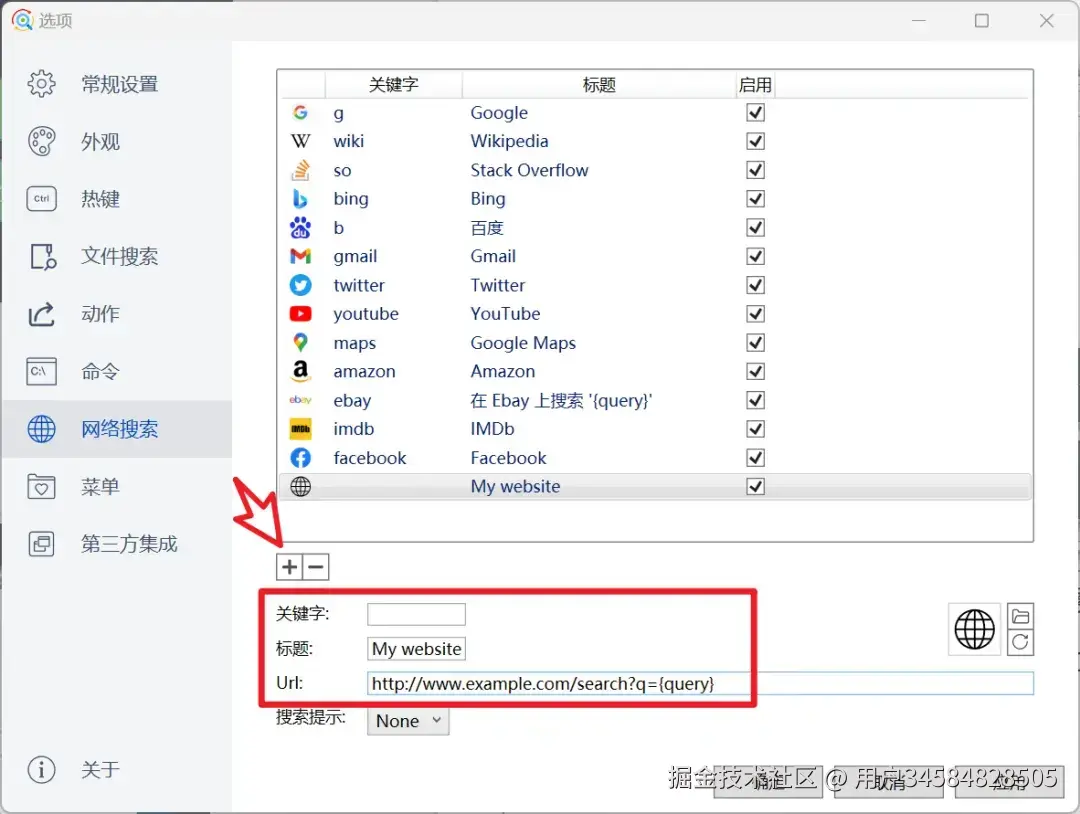Click the Stack Overflow icon

coord(300,169)
